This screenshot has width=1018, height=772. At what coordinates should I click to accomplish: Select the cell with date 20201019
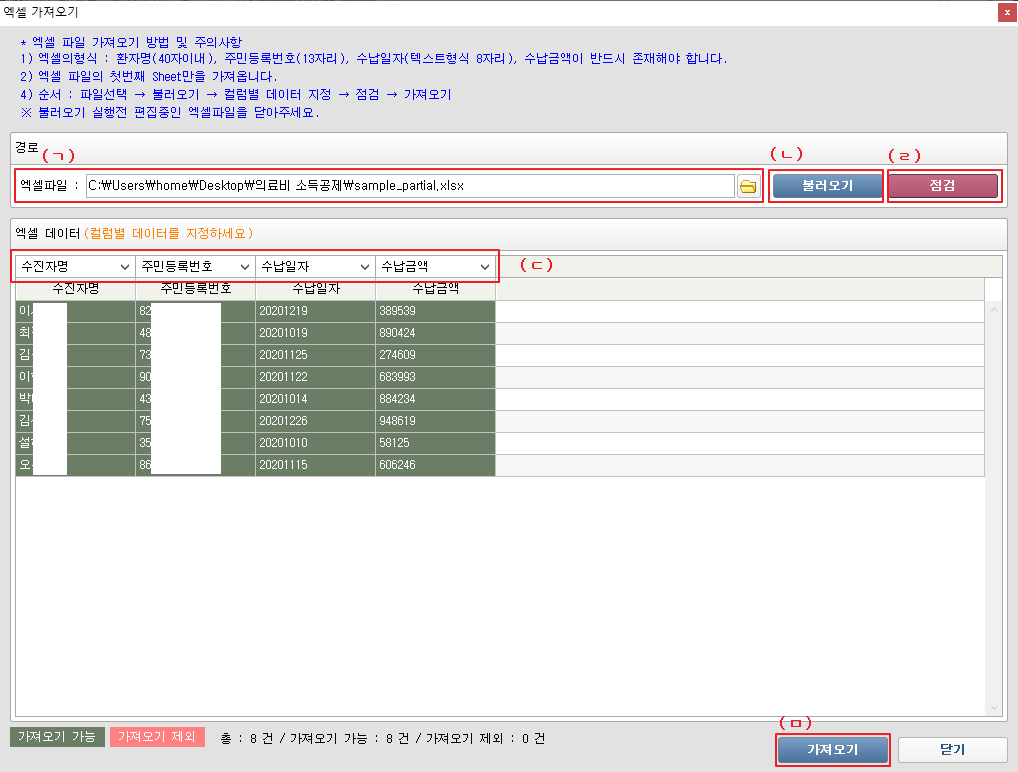pos(315,333)
